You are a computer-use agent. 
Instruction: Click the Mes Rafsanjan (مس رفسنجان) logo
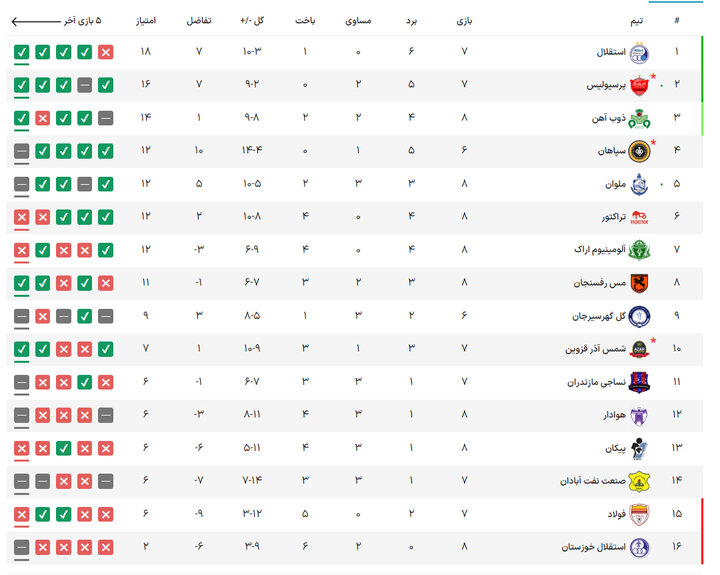(641, 283)
